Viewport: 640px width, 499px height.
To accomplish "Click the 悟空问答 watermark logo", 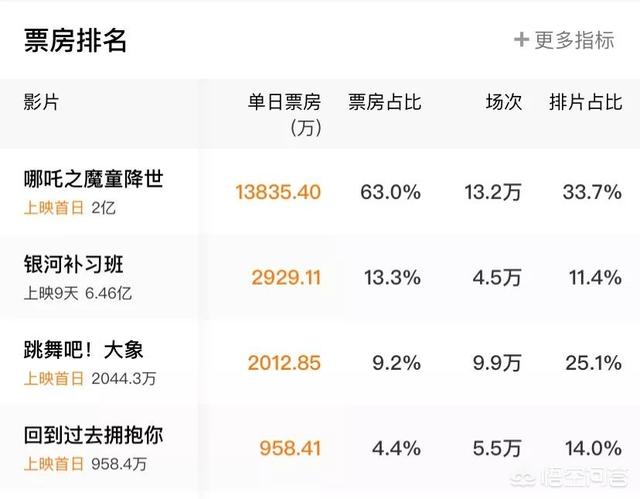I will (x=569, y=479).
